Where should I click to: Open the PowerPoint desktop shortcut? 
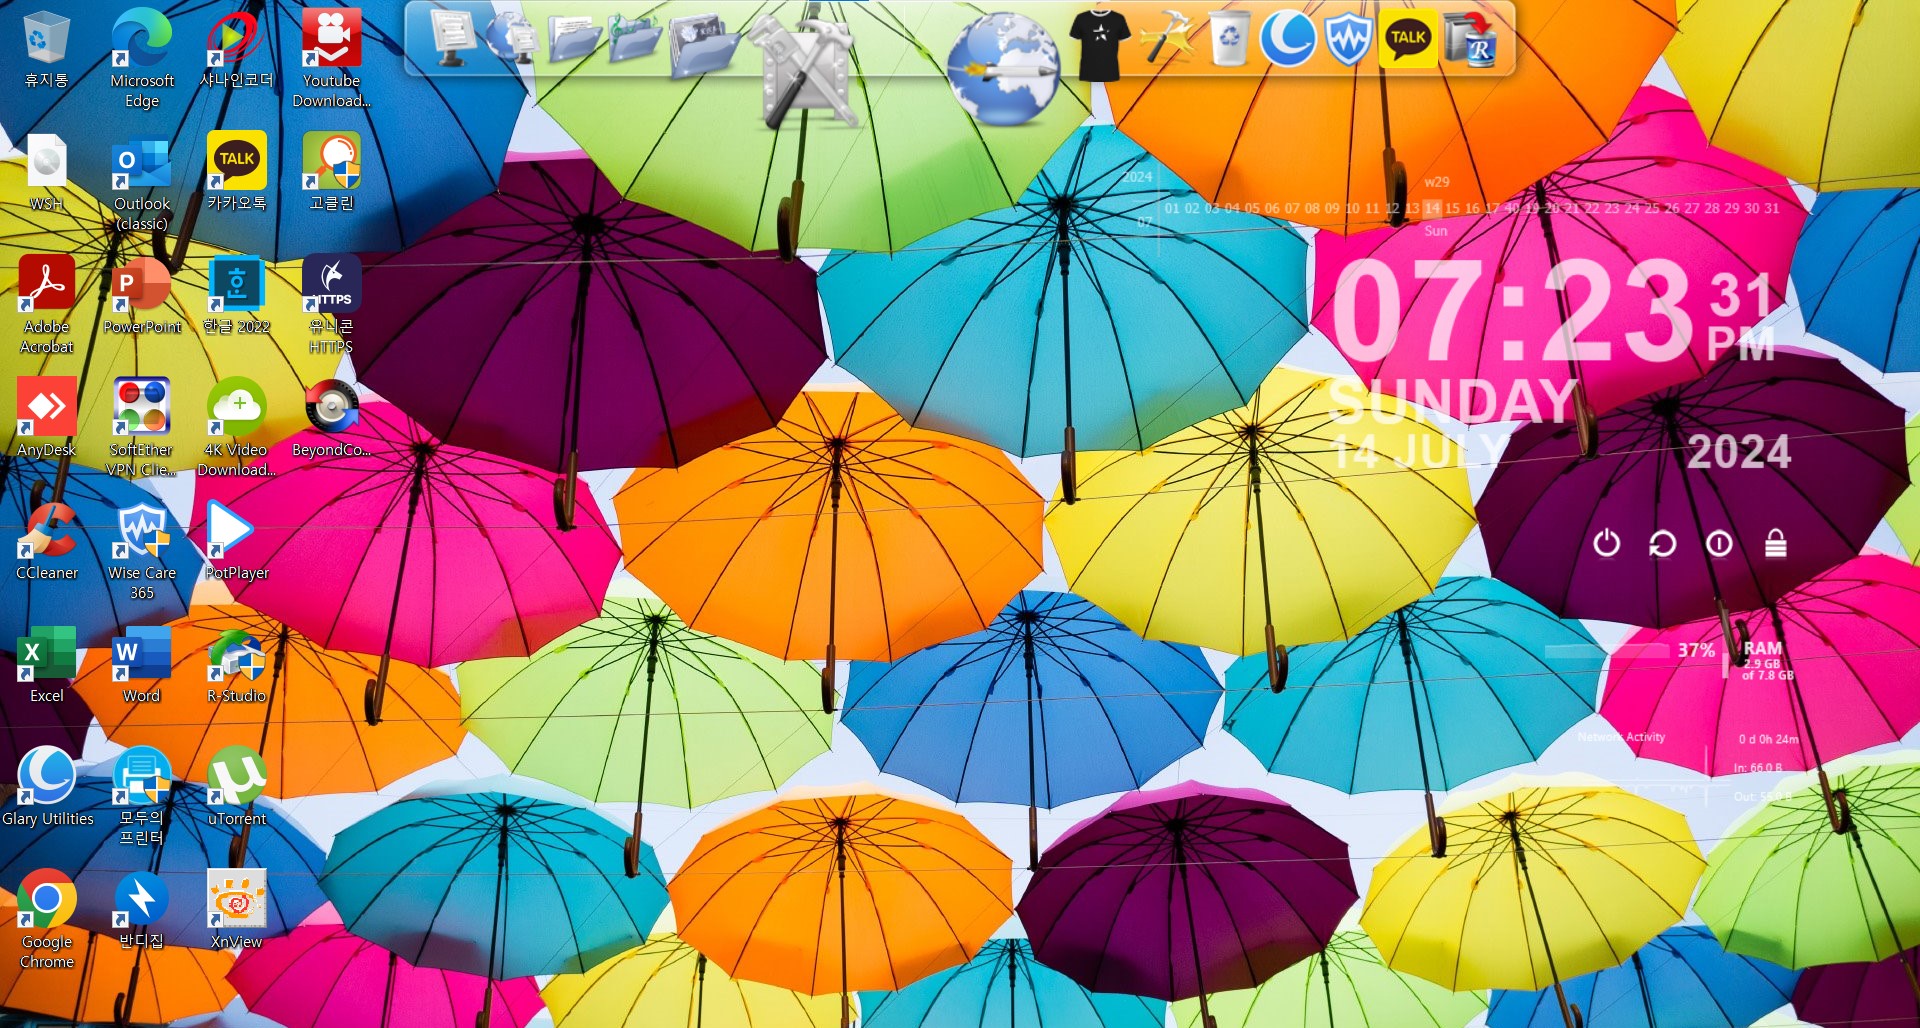(142, 295)
